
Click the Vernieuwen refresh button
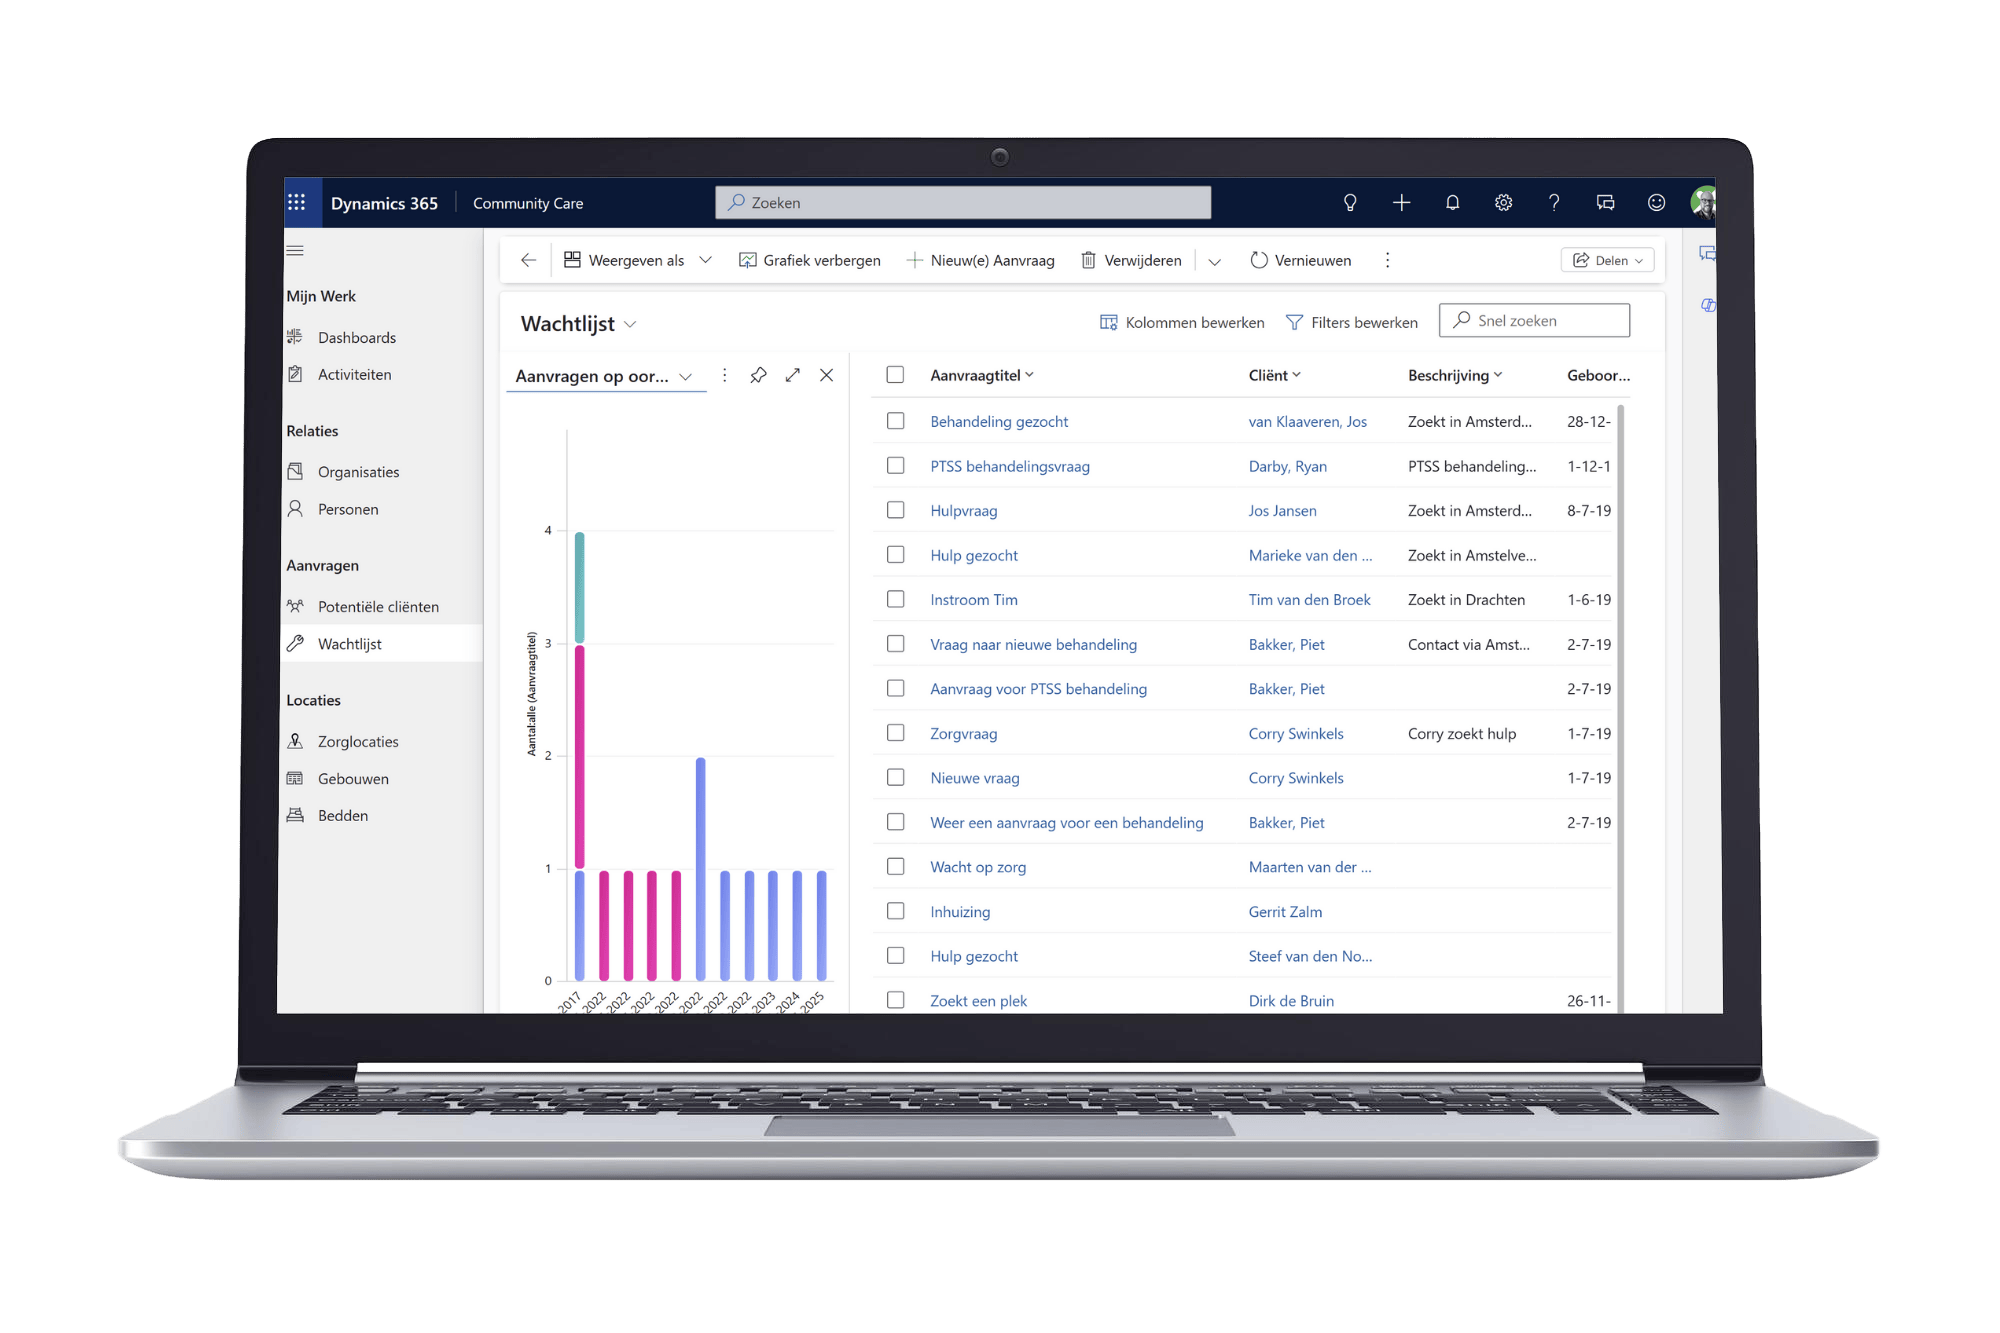click(1300, 260)
